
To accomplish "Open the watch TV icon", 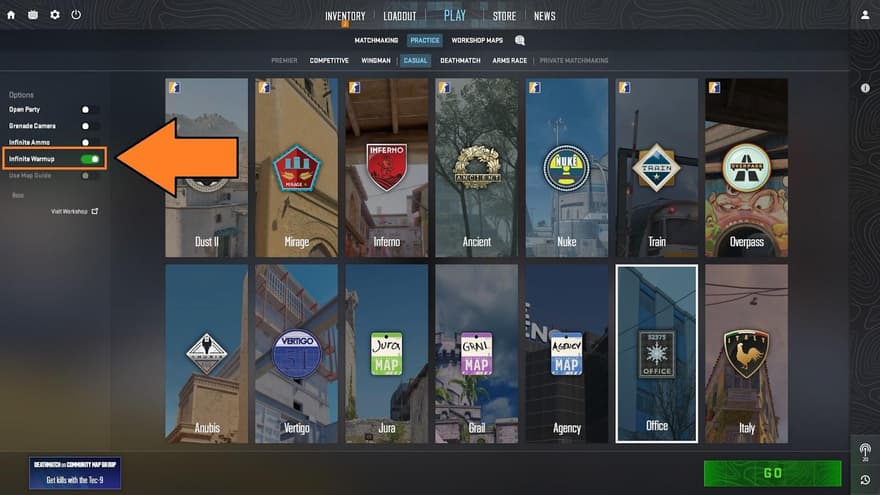I will coord(33,15).
